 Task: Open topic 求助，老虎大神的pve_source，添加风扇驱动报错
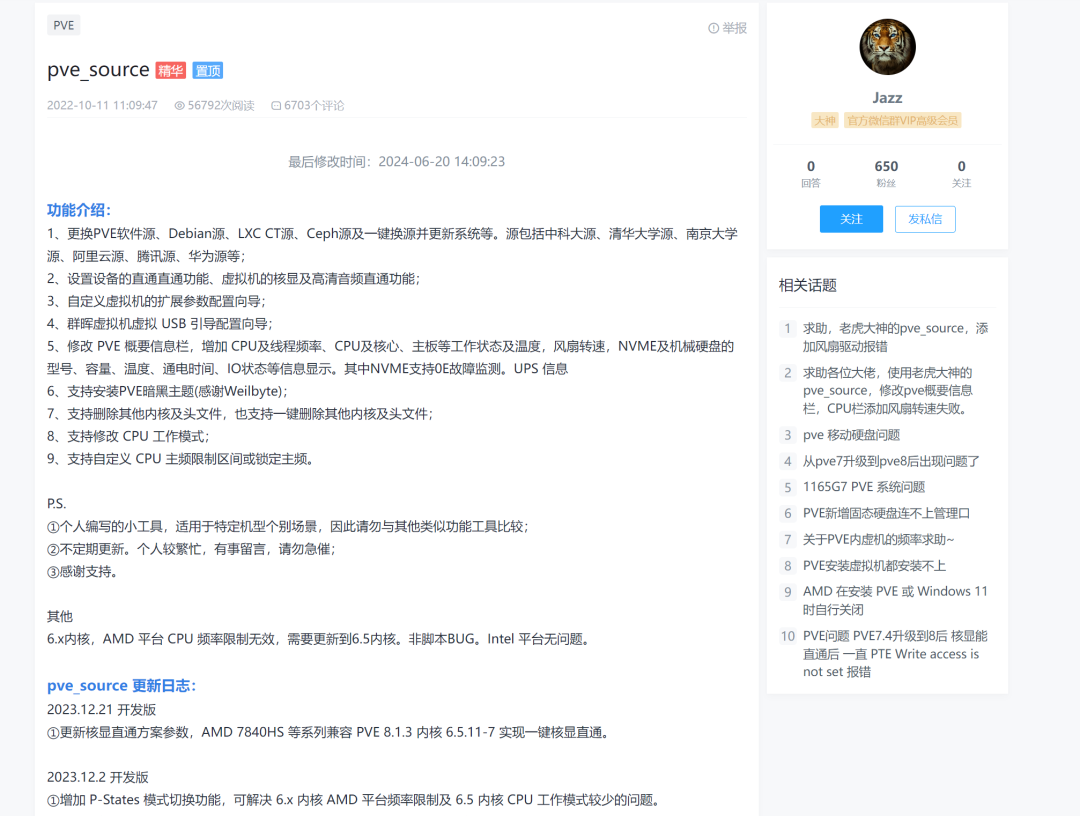click(895, 337)
